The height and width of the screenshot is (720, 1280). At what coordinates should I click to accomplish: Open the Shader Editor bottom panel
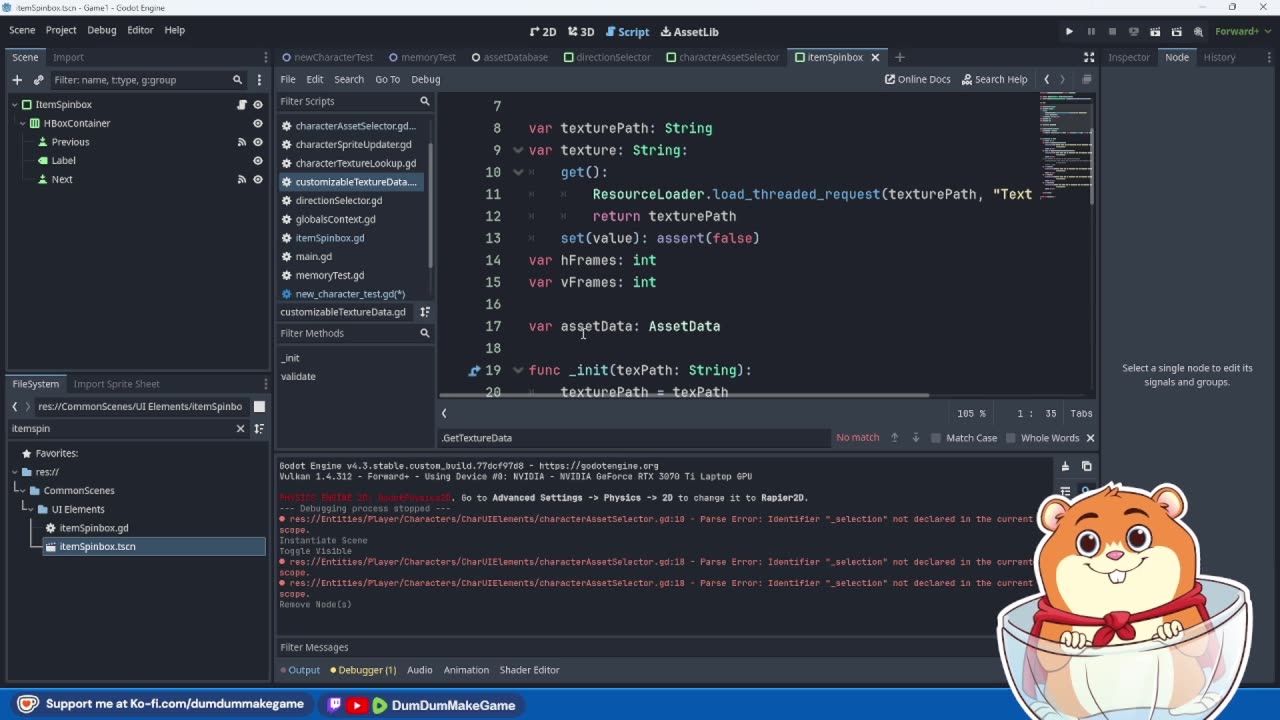point(529,670)
